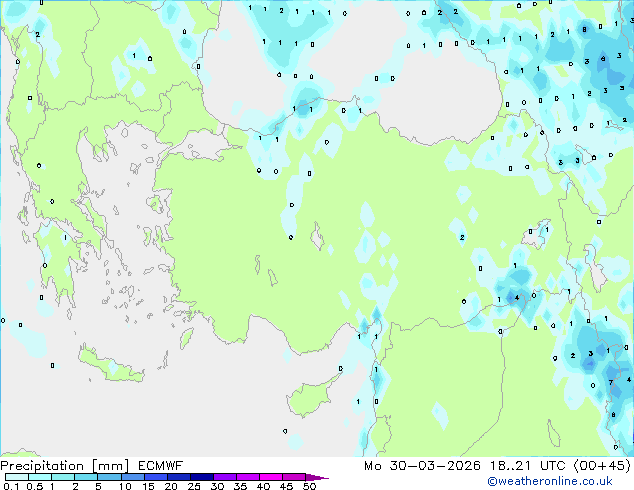Screen dimensions: 634x490
Task: Click the 10–15 mm legend swatch
Action: 132,477
